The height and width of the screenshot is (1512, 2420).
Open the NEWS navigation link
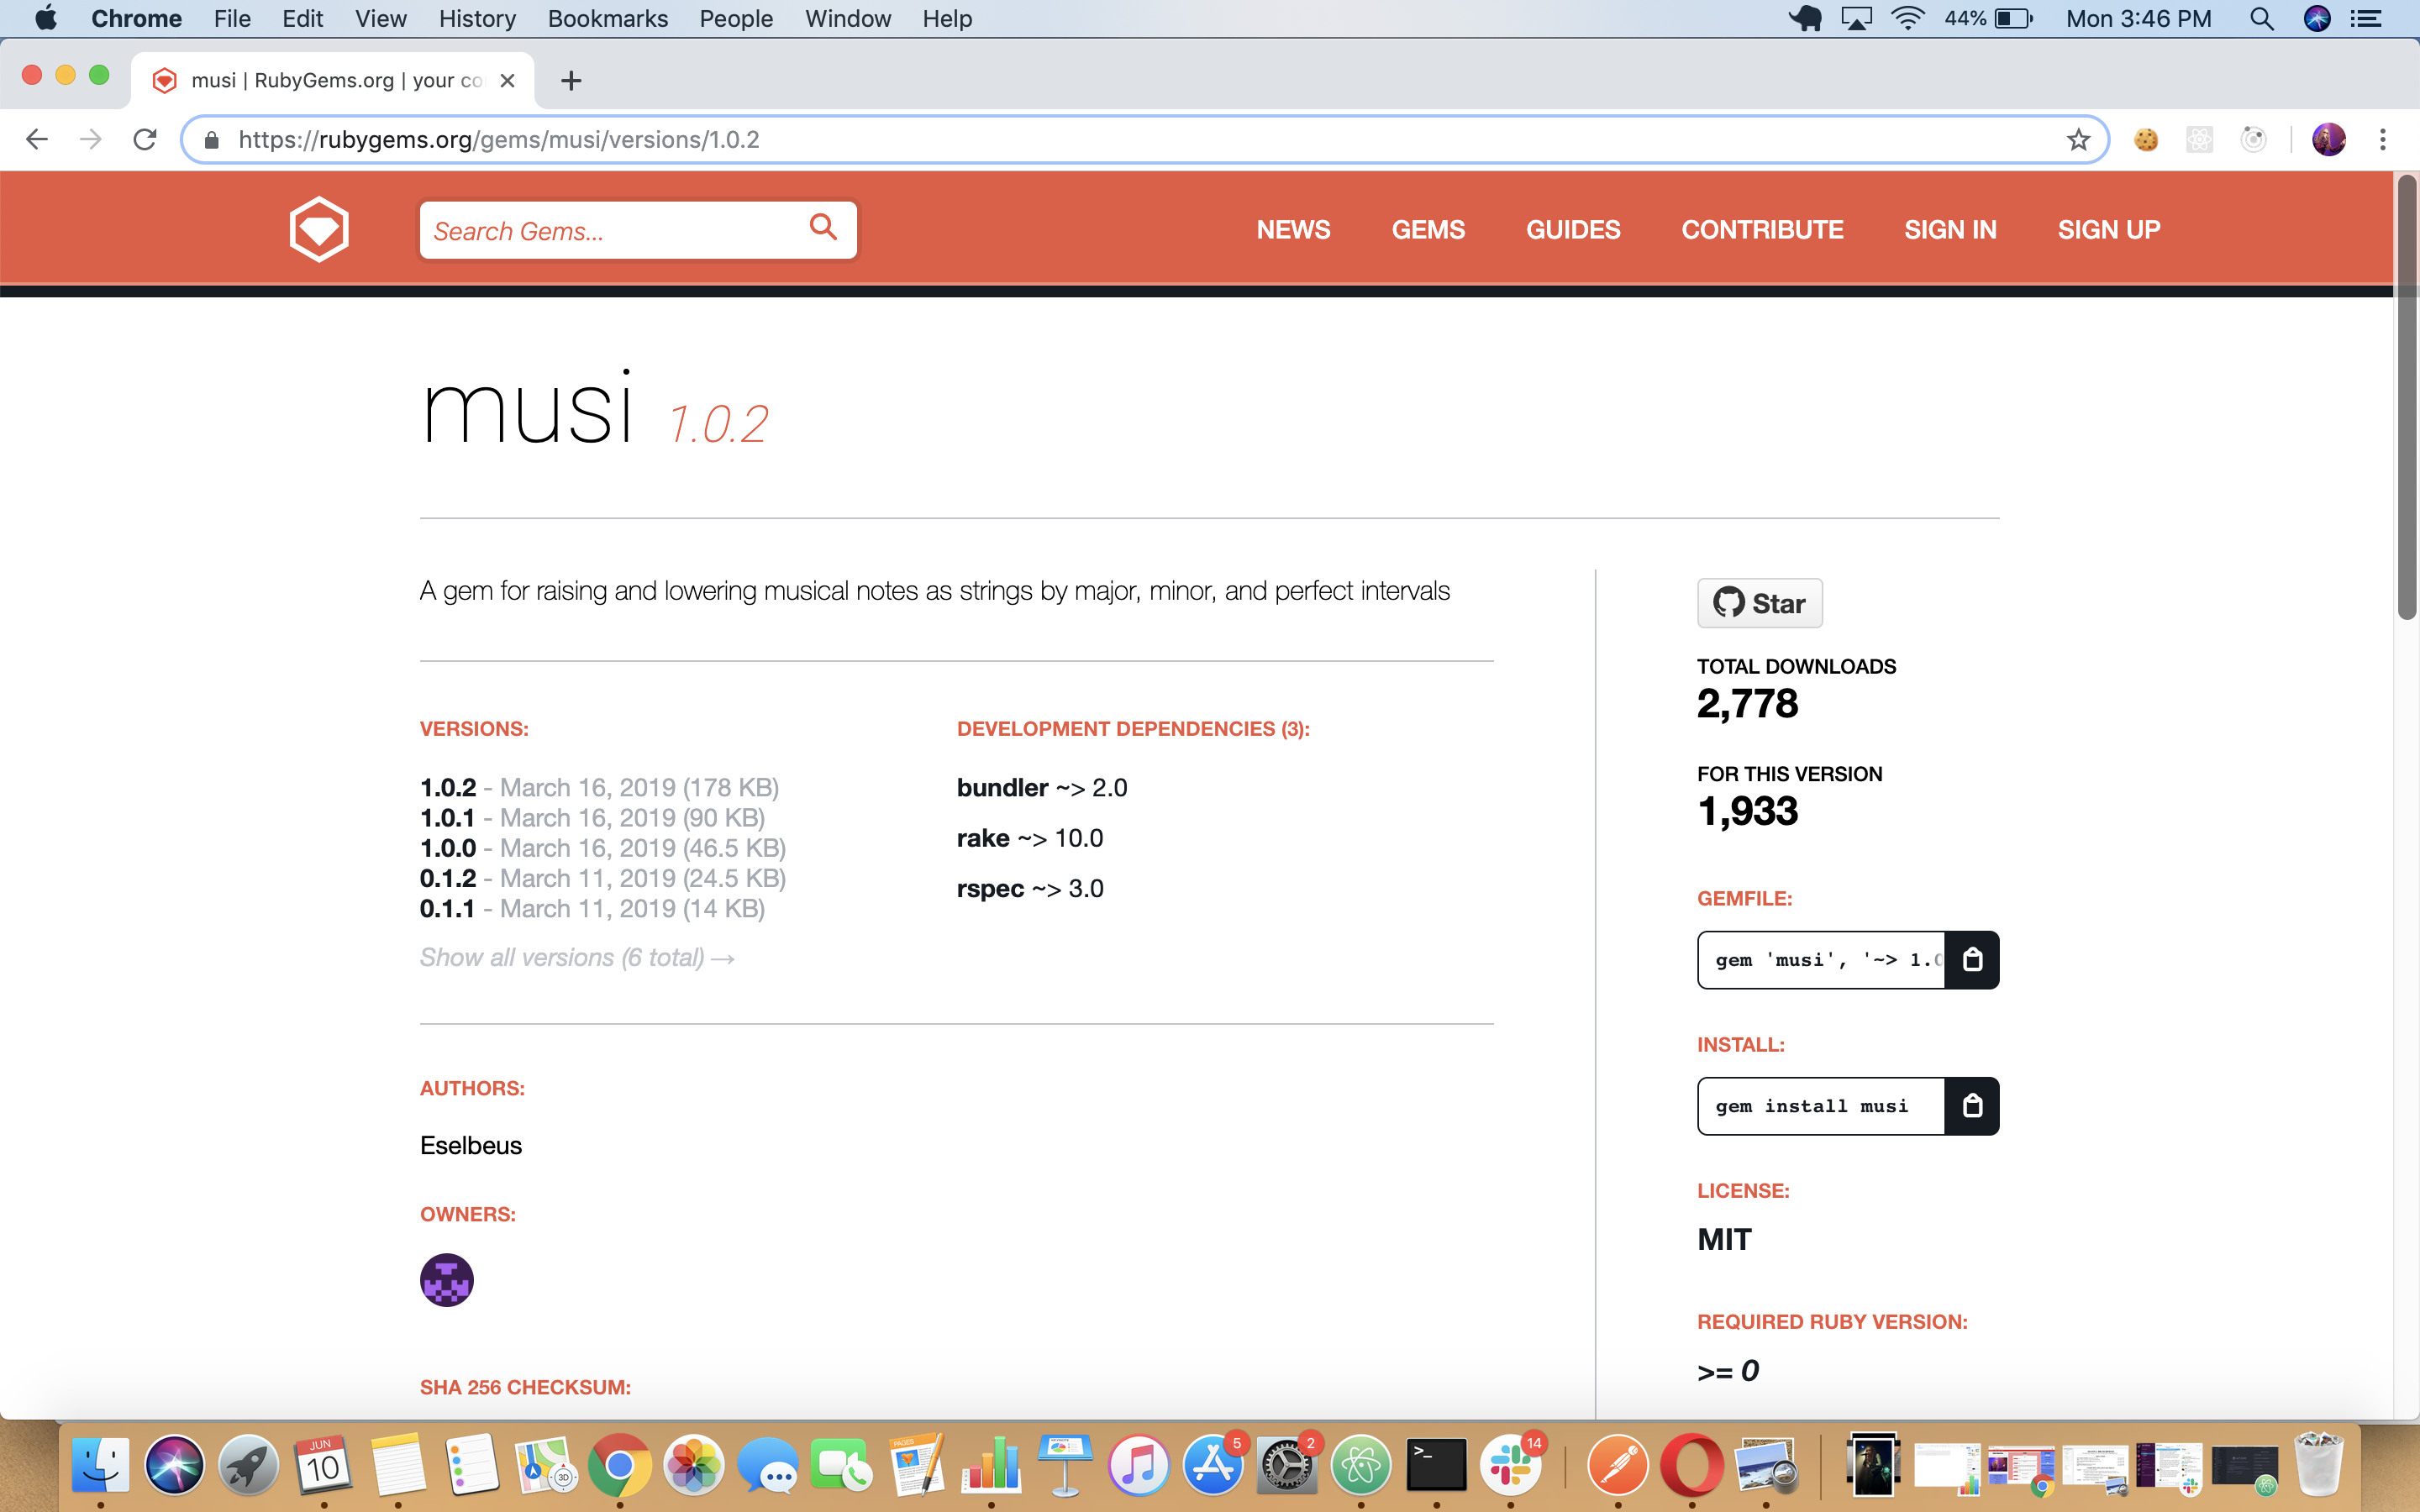click(1293, 229)
